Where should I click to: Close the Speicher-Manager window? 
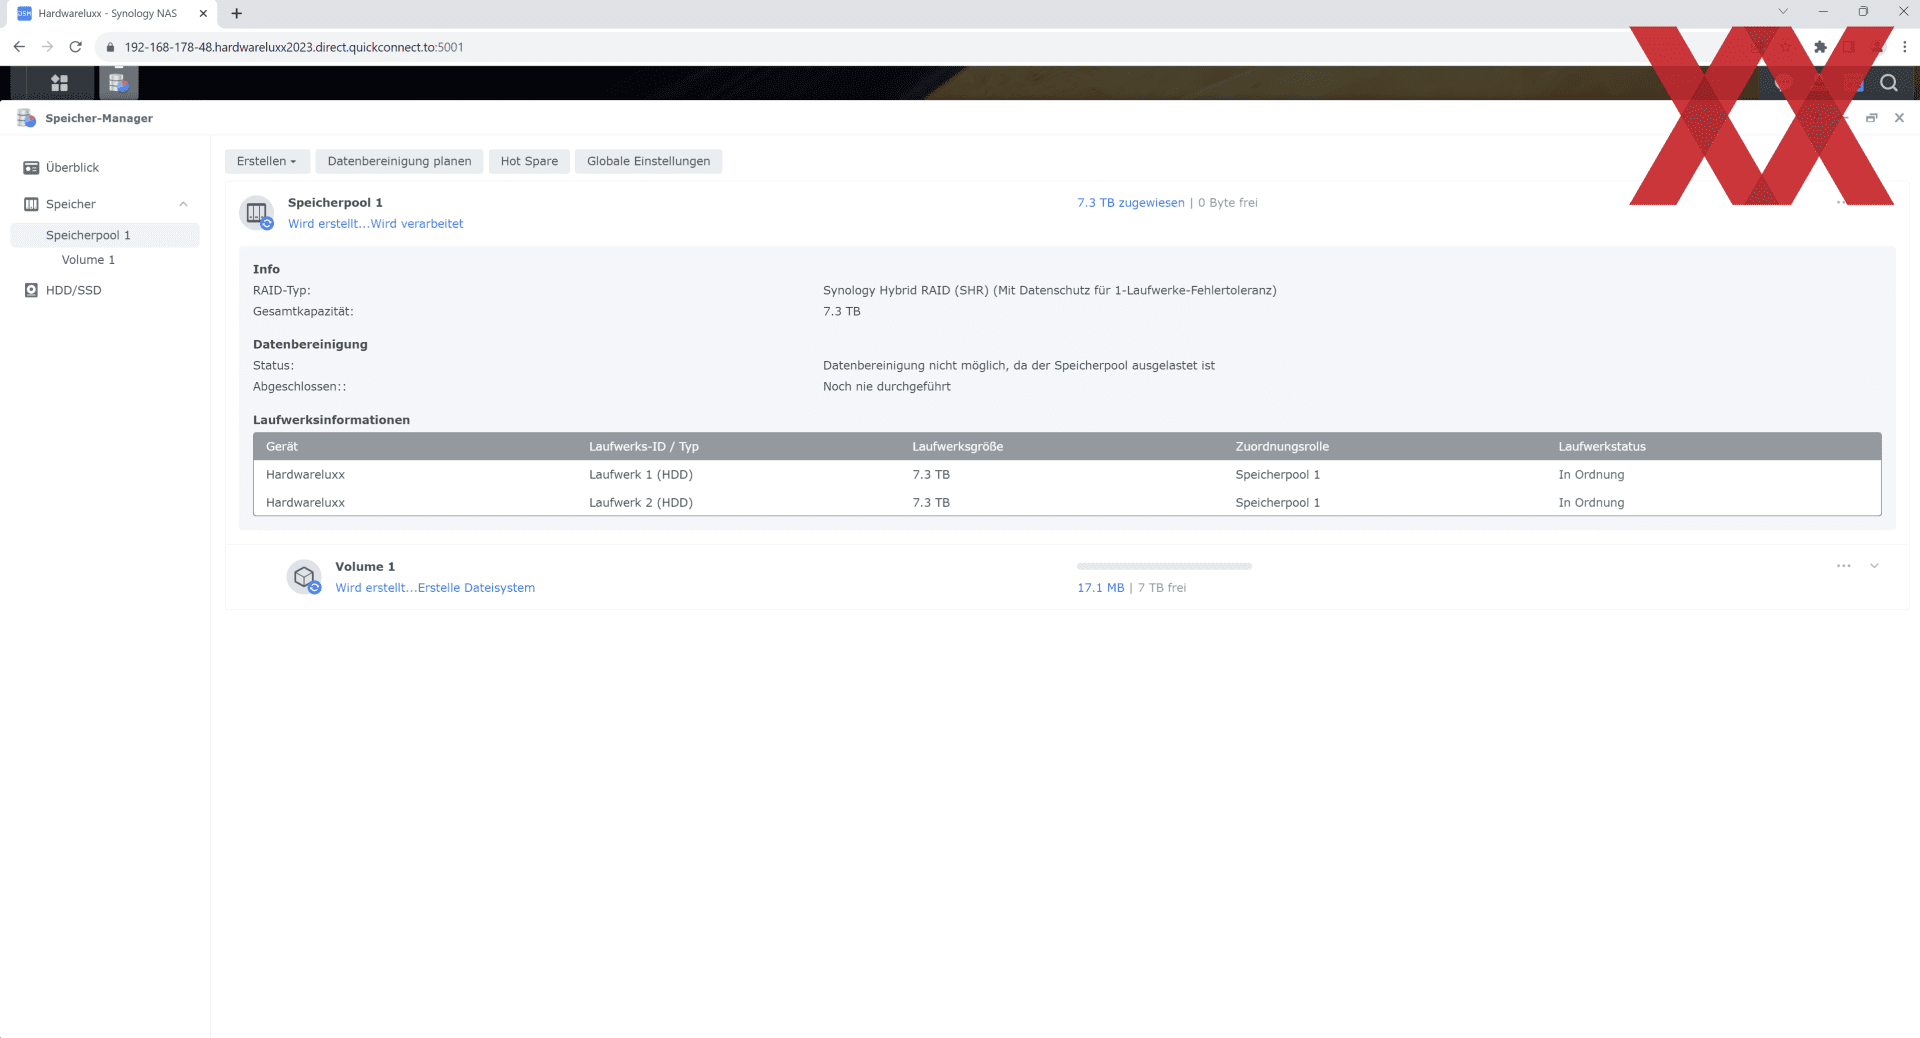(x=1899, y=118)
